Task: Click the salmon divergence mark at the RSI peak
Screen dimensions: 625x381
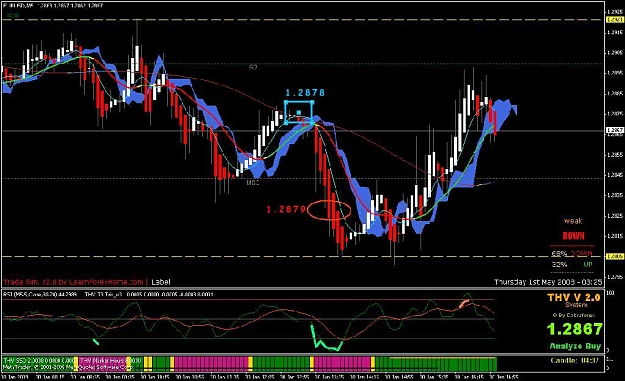Action: (x=464, y=304)
